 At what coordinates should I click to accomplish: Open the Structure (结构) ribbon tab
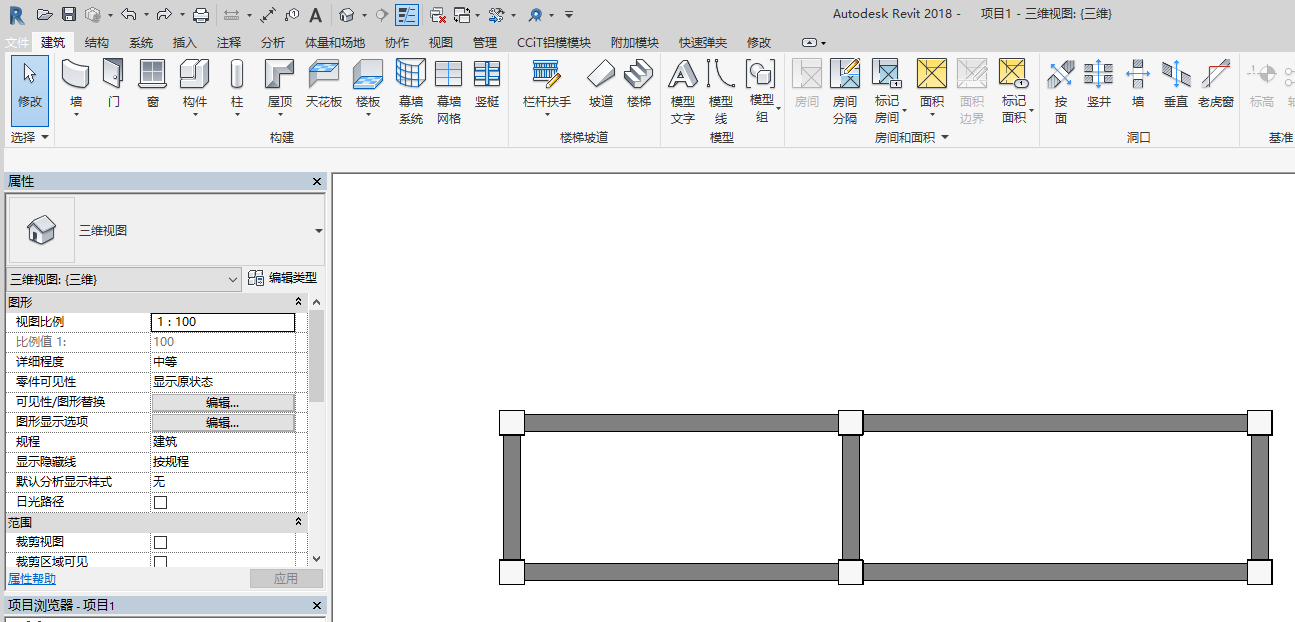click(x=97, y=43)
